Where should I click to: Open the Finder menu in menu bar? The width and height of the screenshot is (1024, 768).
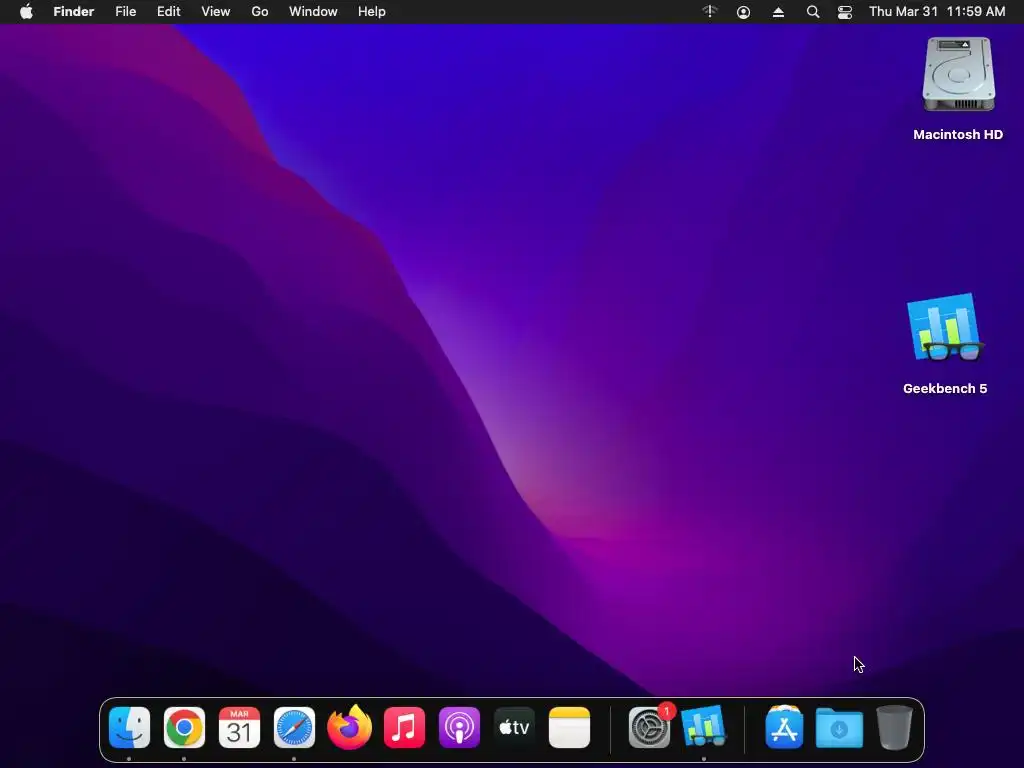[x=74, y=12]
